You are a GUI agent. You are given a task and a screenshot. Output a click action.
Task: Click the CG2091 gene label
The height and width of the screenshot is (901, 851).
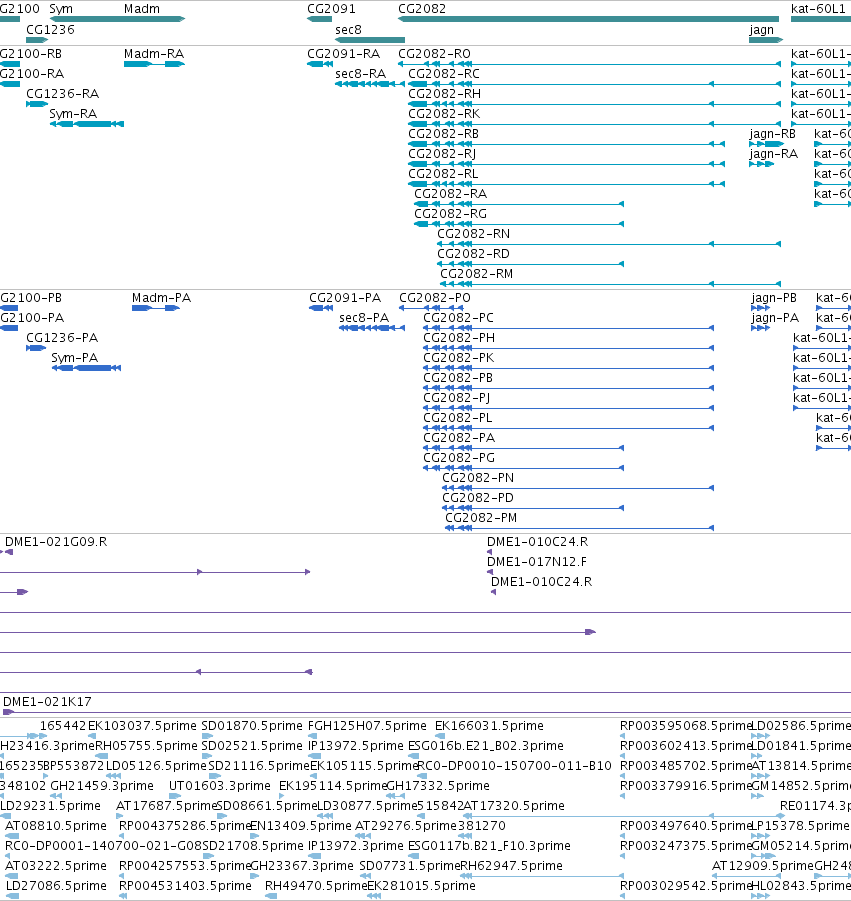pyautogui.click(x=332, y=9)
